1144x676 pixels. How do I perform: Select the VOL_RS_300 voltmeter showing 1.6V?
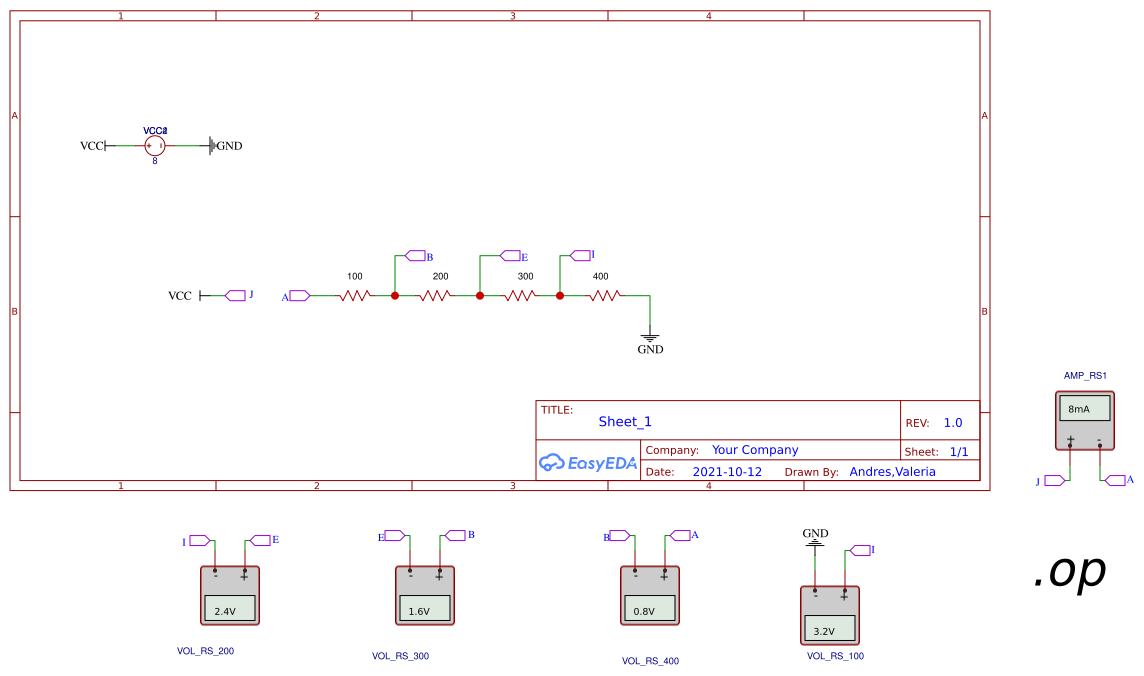[x=424, y=595]
